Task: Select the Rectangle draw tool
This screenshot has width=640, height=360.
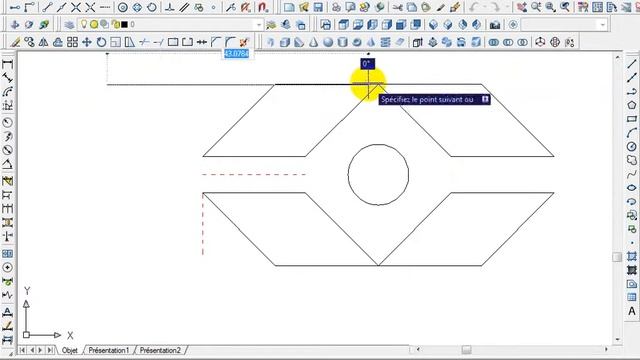Action: click(x=632, y=119)
